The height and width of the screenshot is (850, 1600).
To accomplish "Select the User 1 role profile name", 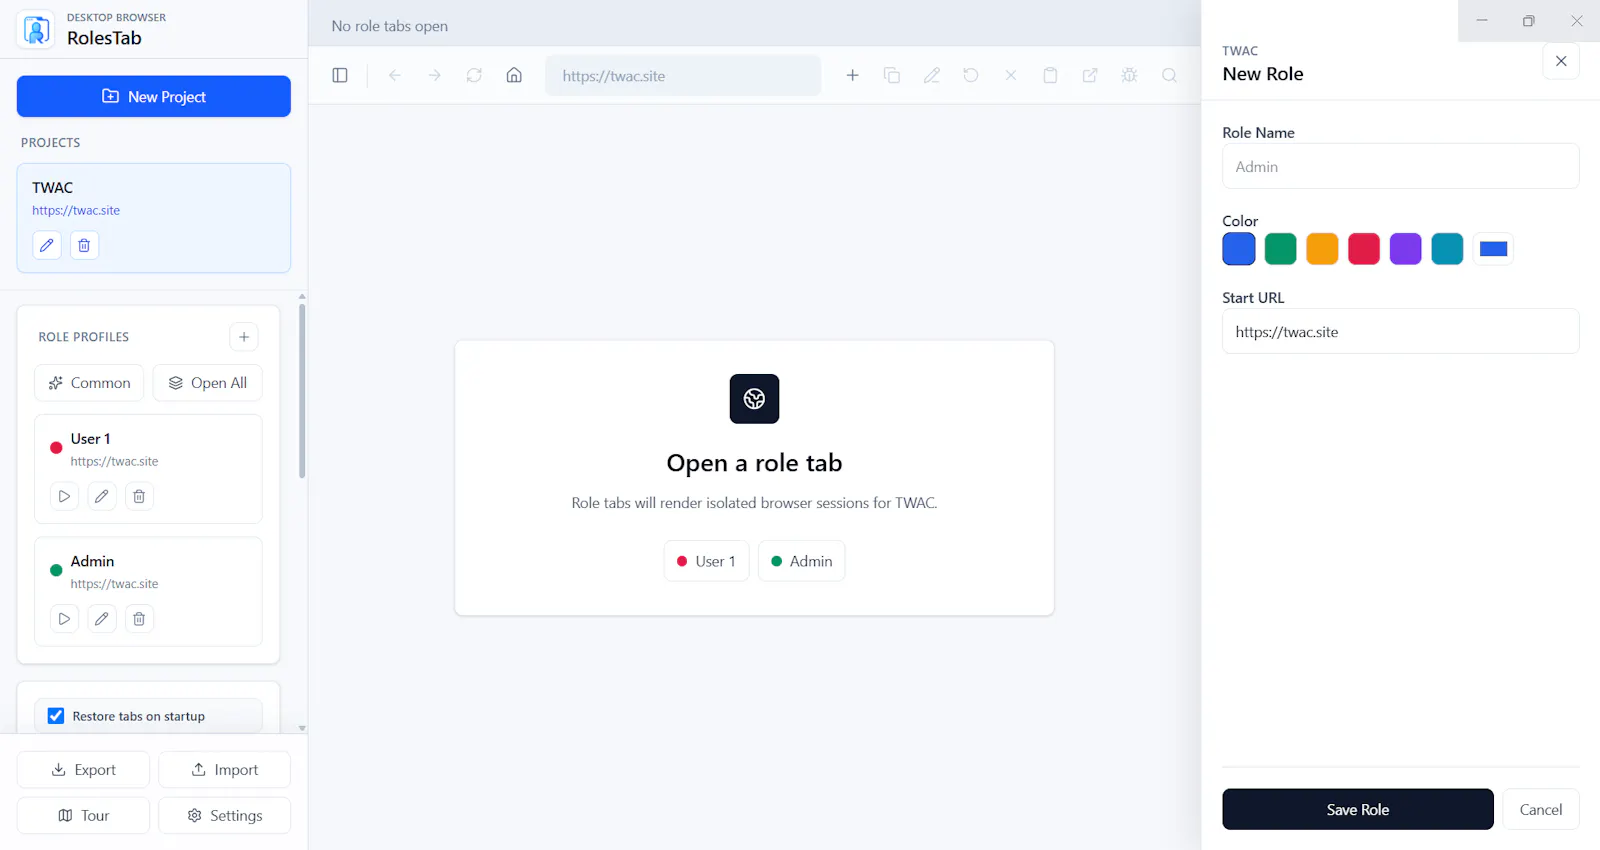I will 90,439.
